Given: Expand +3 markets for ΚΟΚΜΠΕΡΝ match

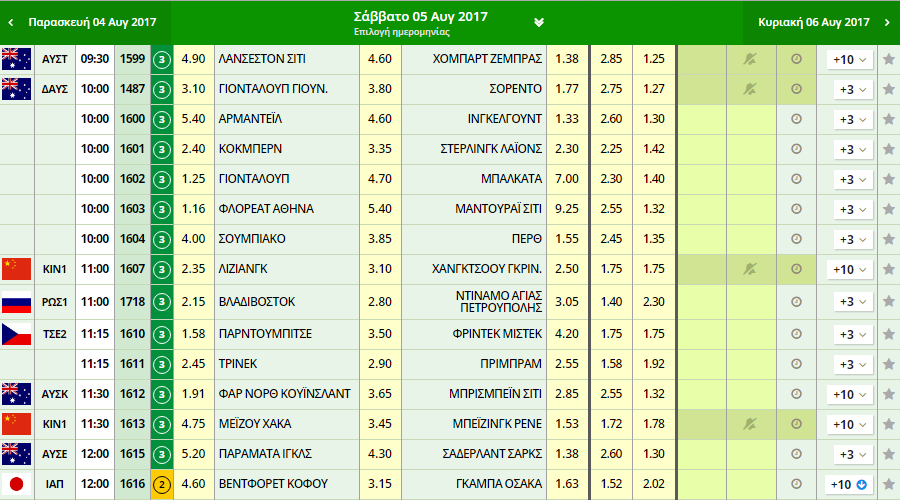Looking at the screenshot, I should tap(850, 149).
